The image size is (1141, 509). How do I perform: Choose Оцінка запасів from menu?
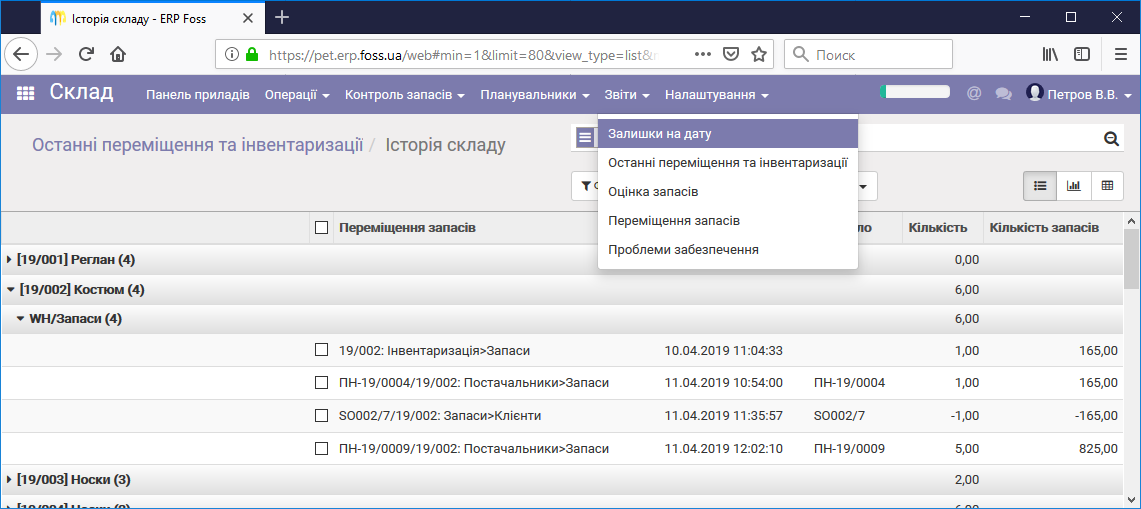coord(728,192)
